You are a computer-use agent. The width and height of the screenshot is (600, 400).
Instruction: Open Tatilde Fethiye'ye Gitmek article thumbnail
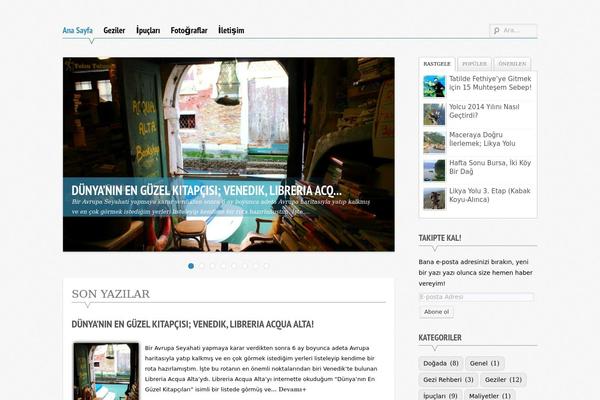434,86
